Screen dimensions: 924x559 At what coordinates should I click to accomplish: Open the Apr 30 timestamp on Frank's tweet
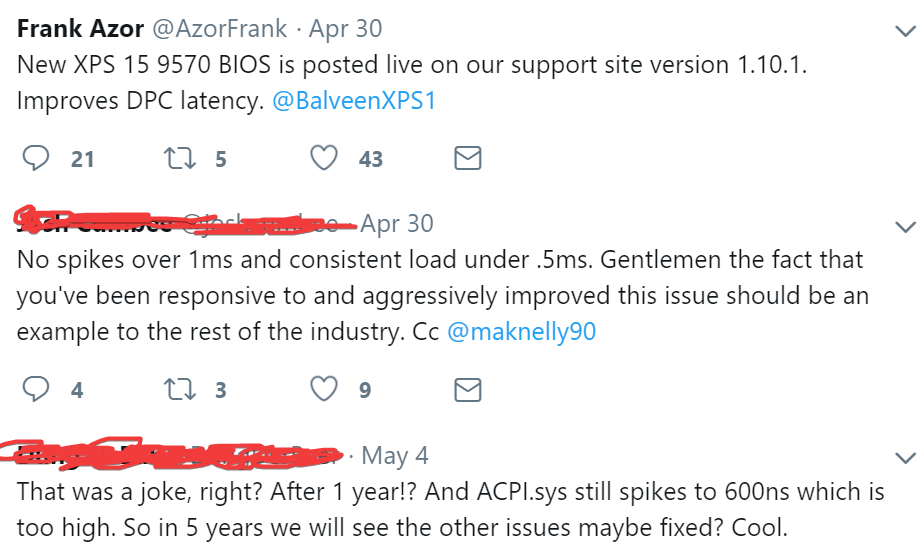click(346, 29)
